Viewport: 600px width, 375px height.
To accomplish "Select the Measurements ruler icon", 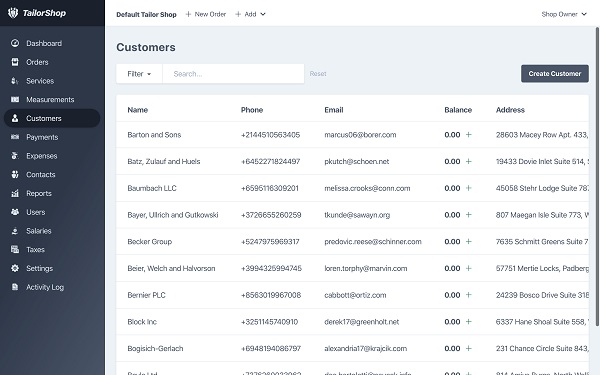I will [x=15, y=99].
